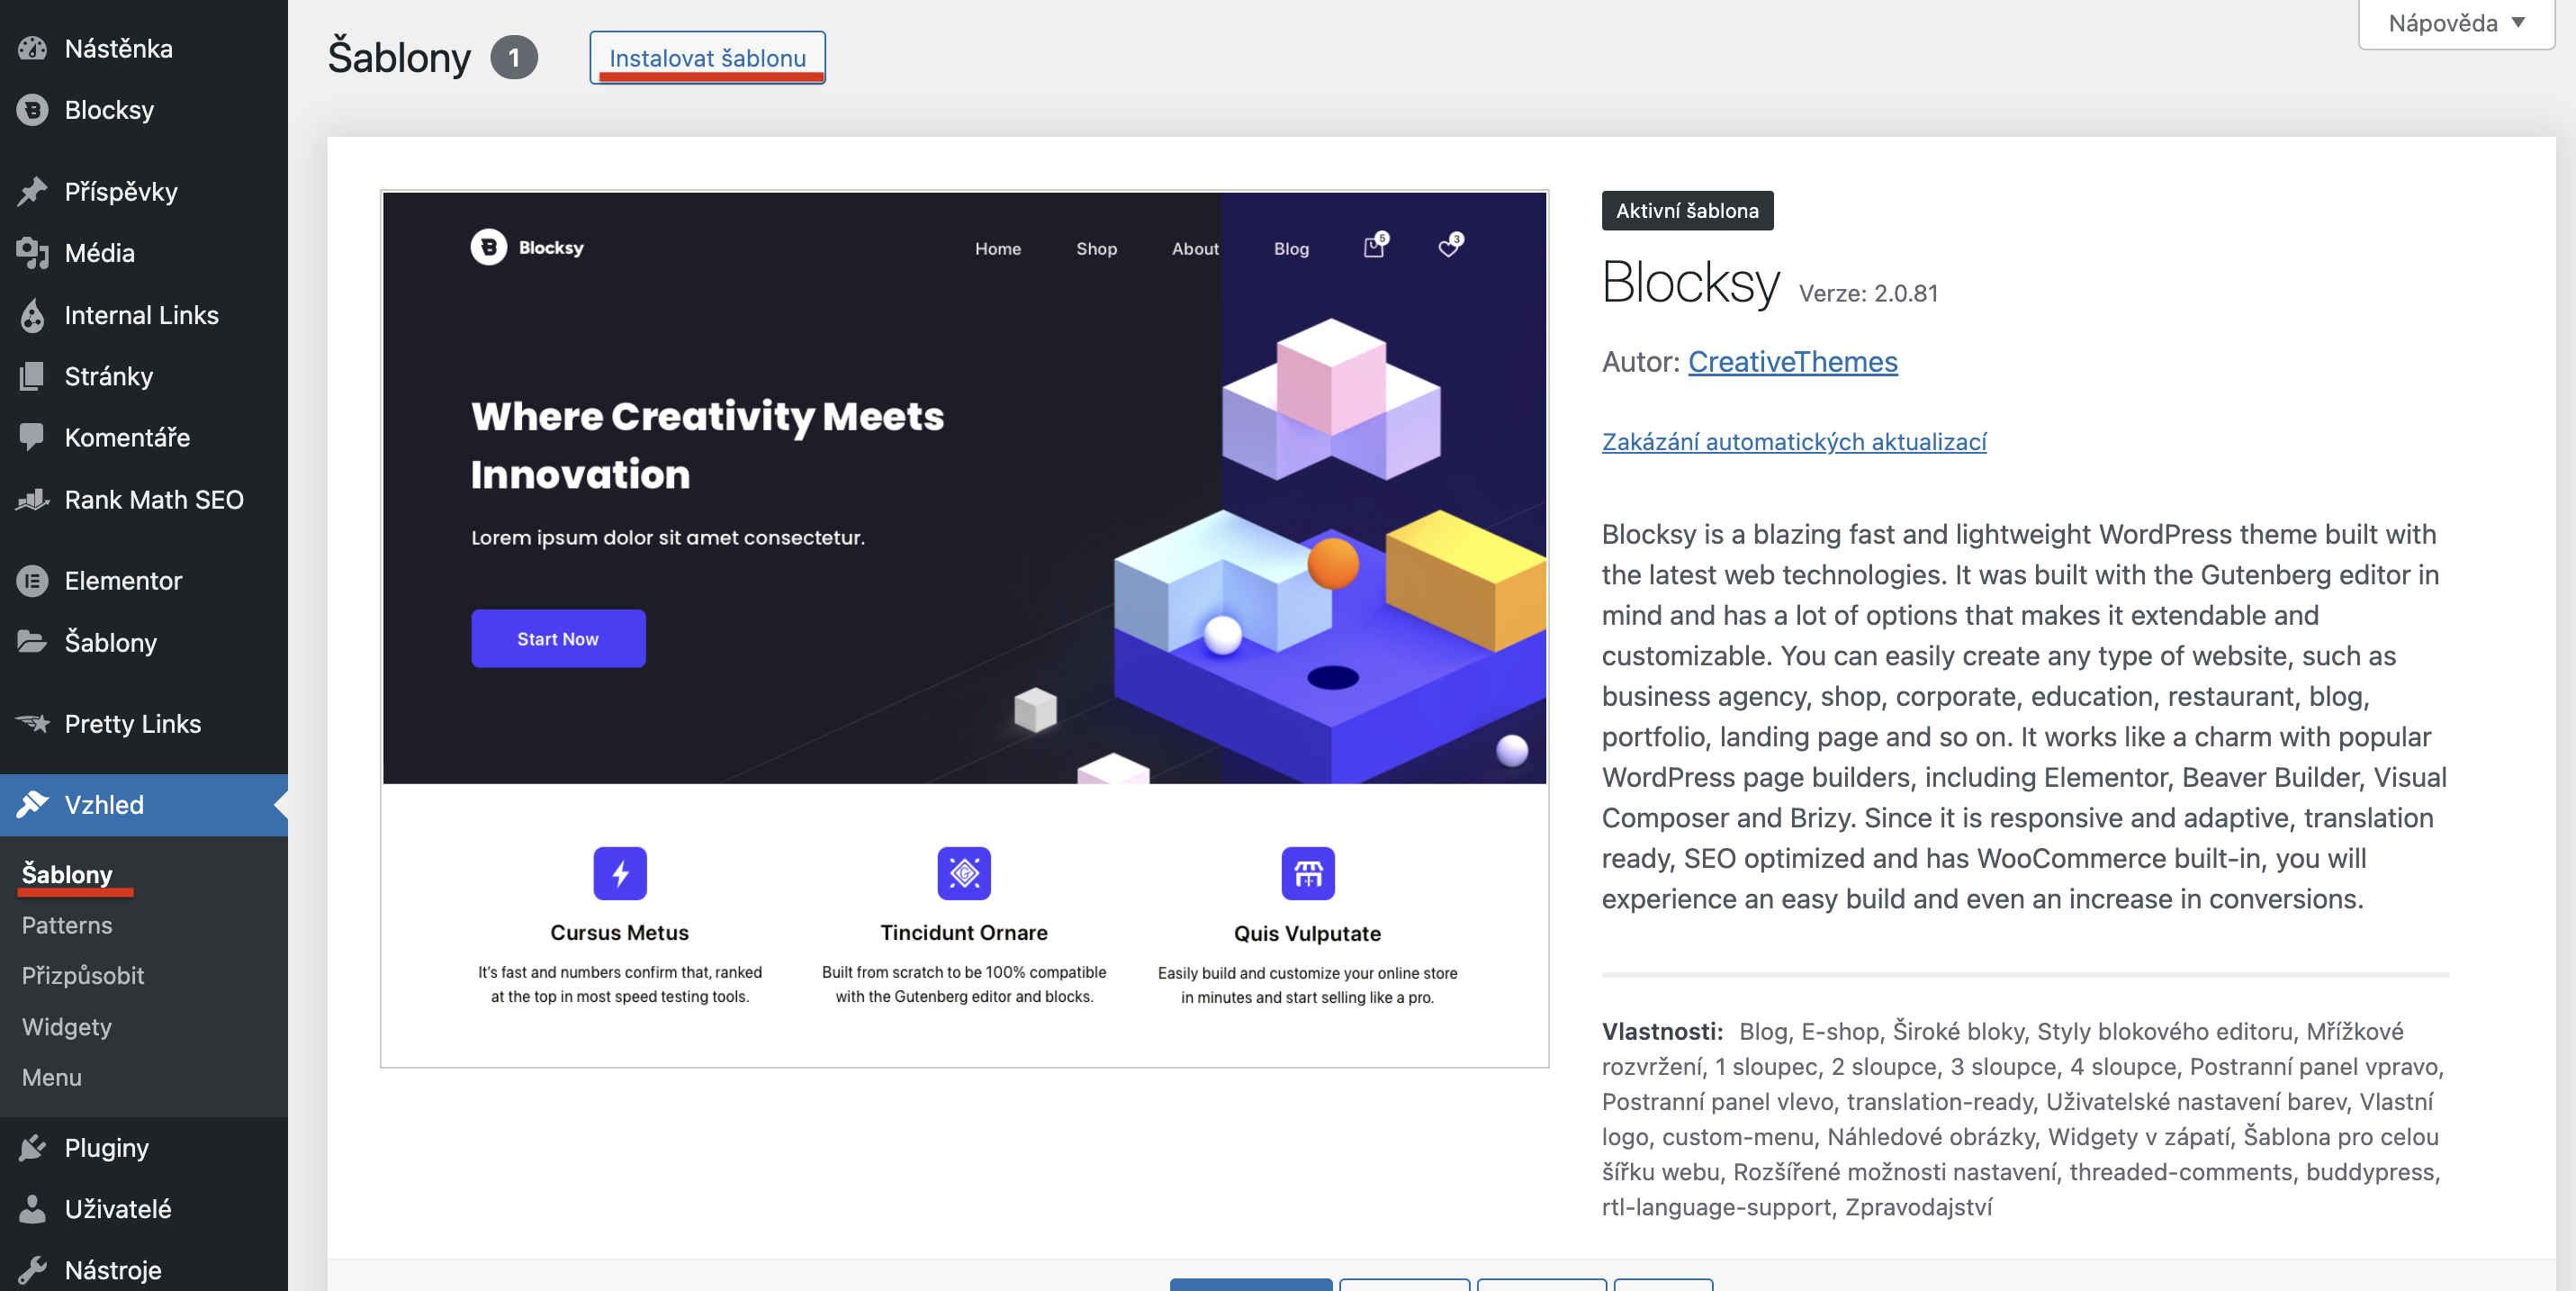
Task: Open the Menu submenu item
Action: [x=52, y=1077]
